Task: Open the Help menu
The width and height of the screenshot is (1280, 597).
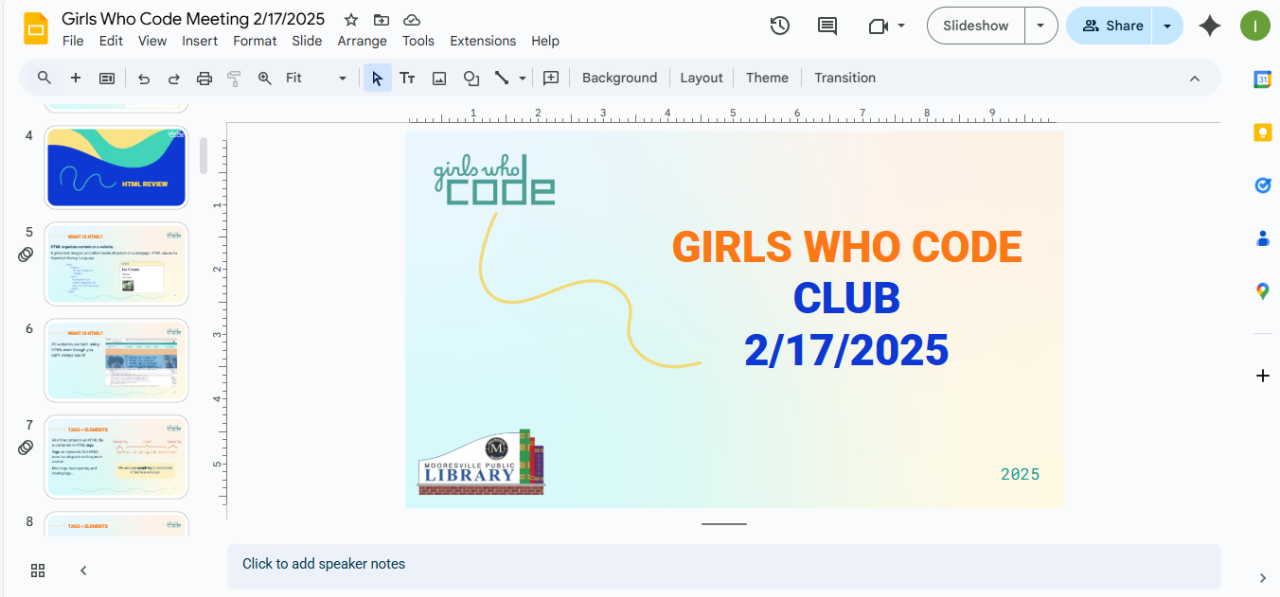Action: pos(545,41)
